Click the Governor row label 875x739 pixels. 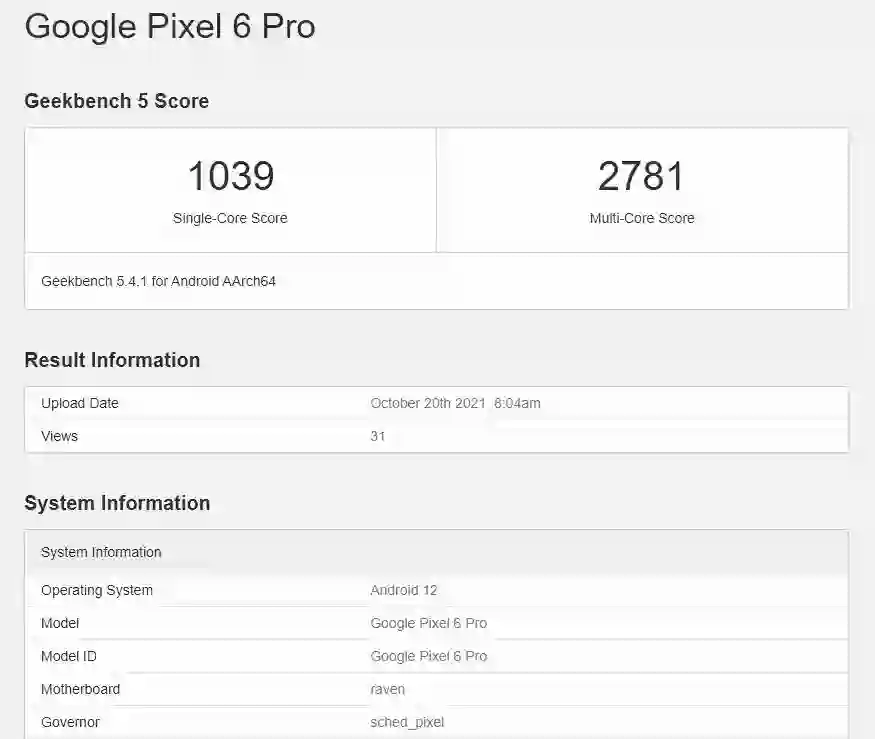pyautogui.click(x=70, y=722)
